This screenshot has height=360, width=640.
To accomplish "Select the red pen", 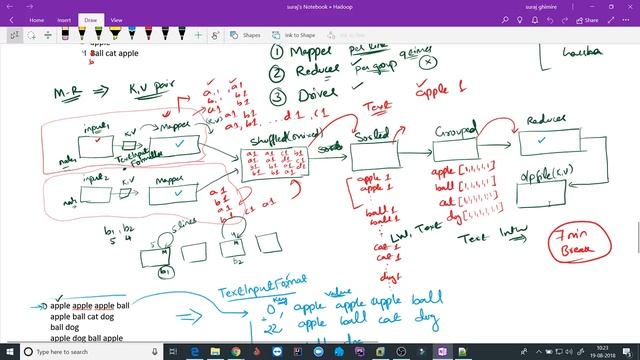I will tap(149, 34).
